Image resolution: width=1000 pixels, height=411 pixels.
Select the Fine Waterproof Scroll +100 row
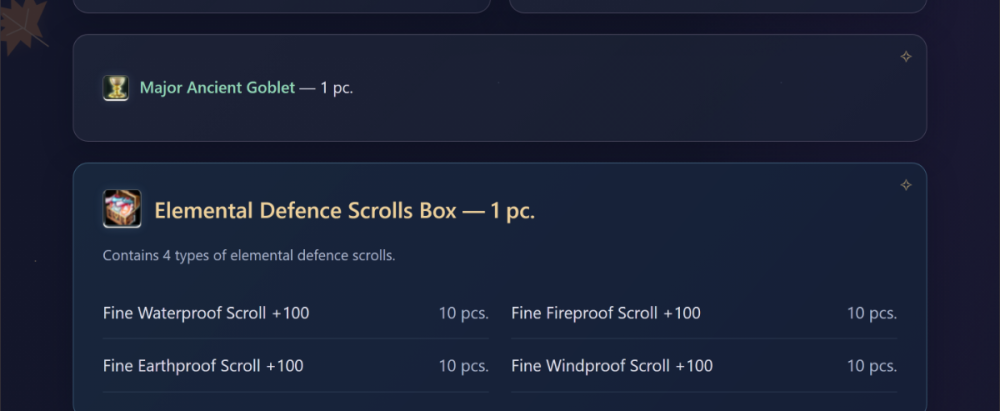coord(296,313)
